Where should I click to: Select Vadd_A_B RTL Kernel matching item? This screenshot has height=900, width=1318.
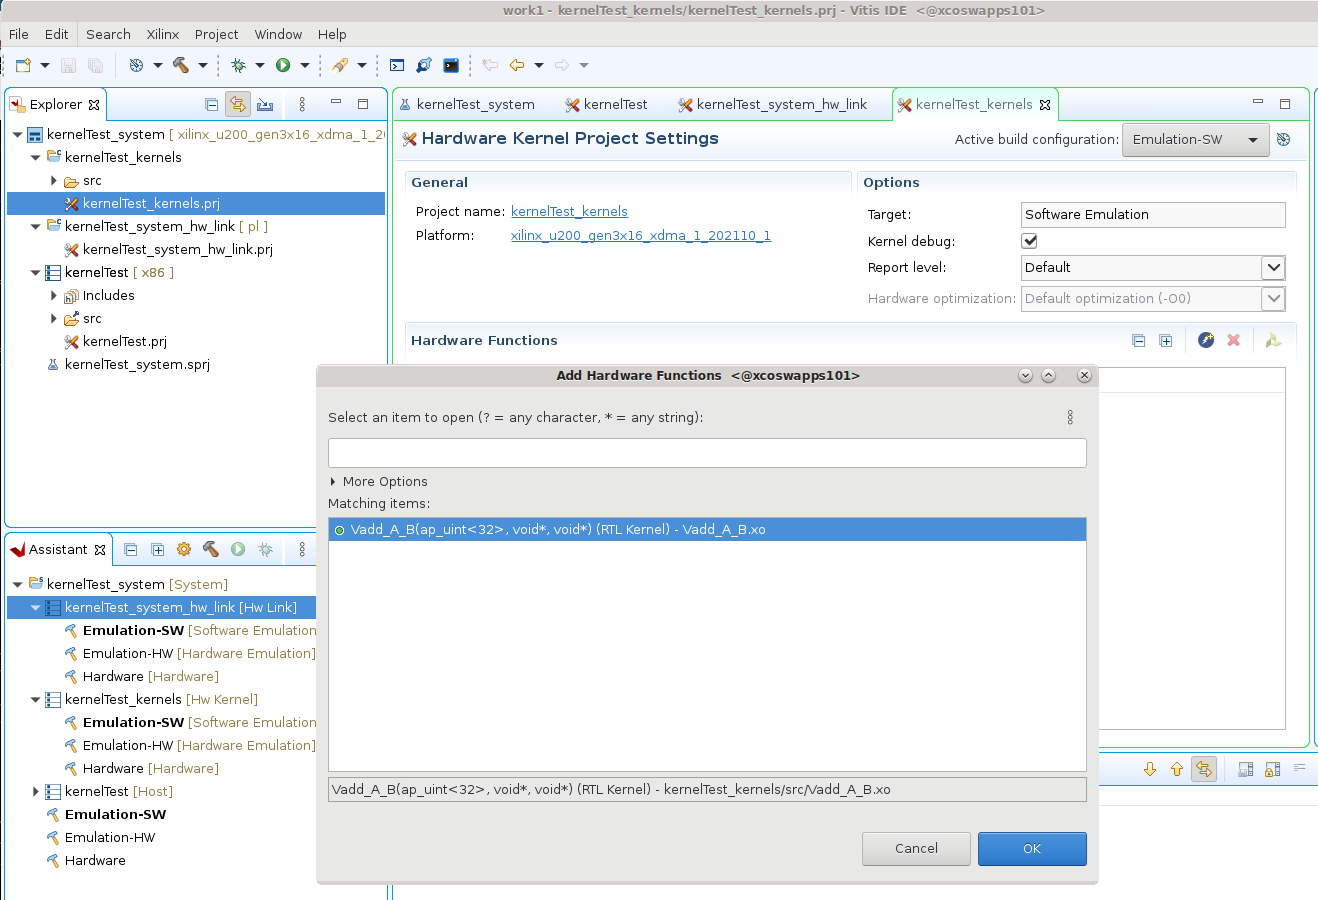(707, 529)
